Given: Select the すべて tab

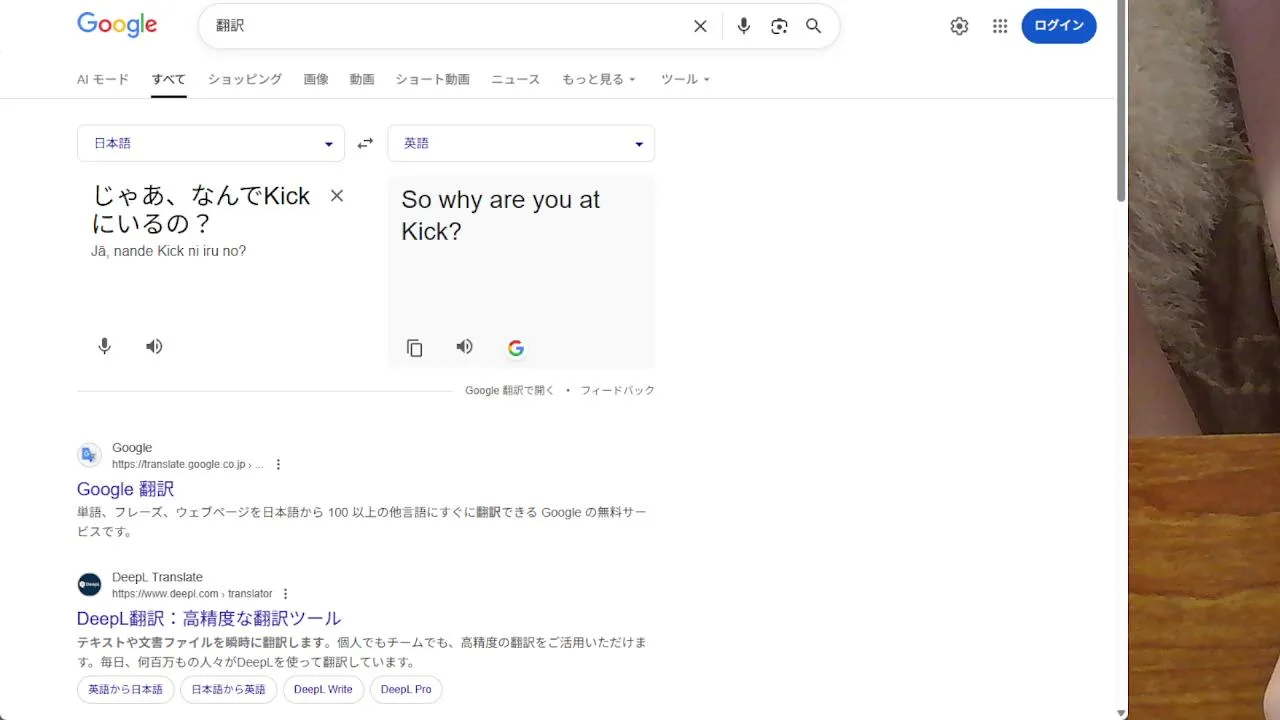Looking at the screenshot, I should (x=169, y=79).
